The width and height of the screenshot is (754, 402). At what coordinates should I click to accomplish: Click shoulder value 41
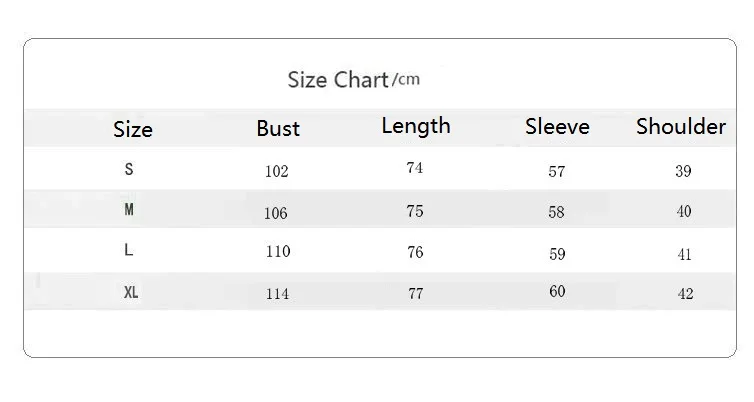click(x=684, y=255)
